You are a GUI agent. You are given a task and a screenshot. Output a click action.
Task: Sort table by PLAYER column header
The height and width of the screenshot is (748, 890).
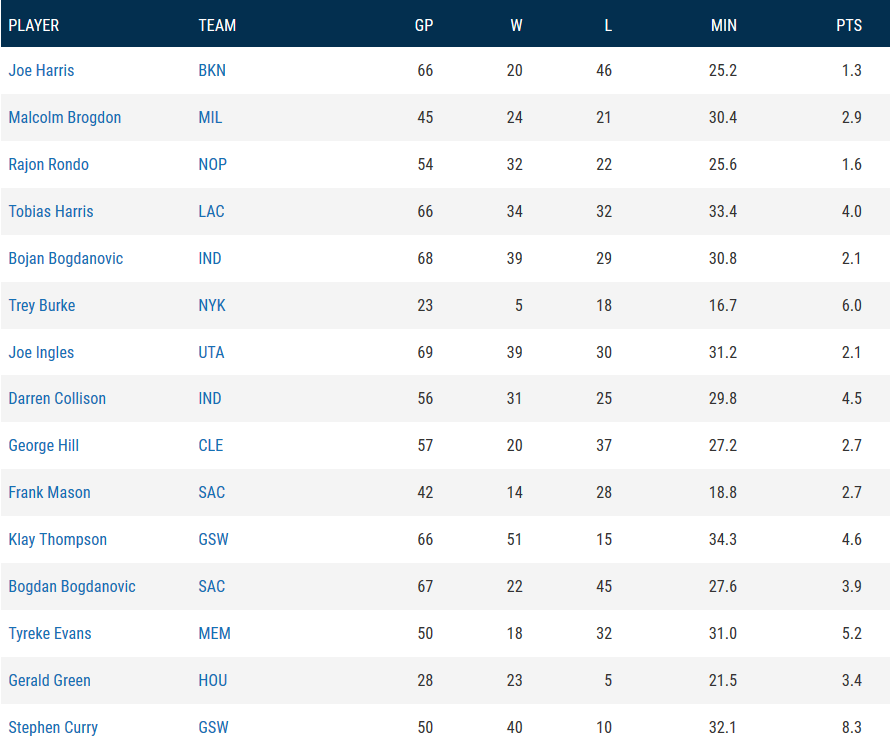click(34, 25)
